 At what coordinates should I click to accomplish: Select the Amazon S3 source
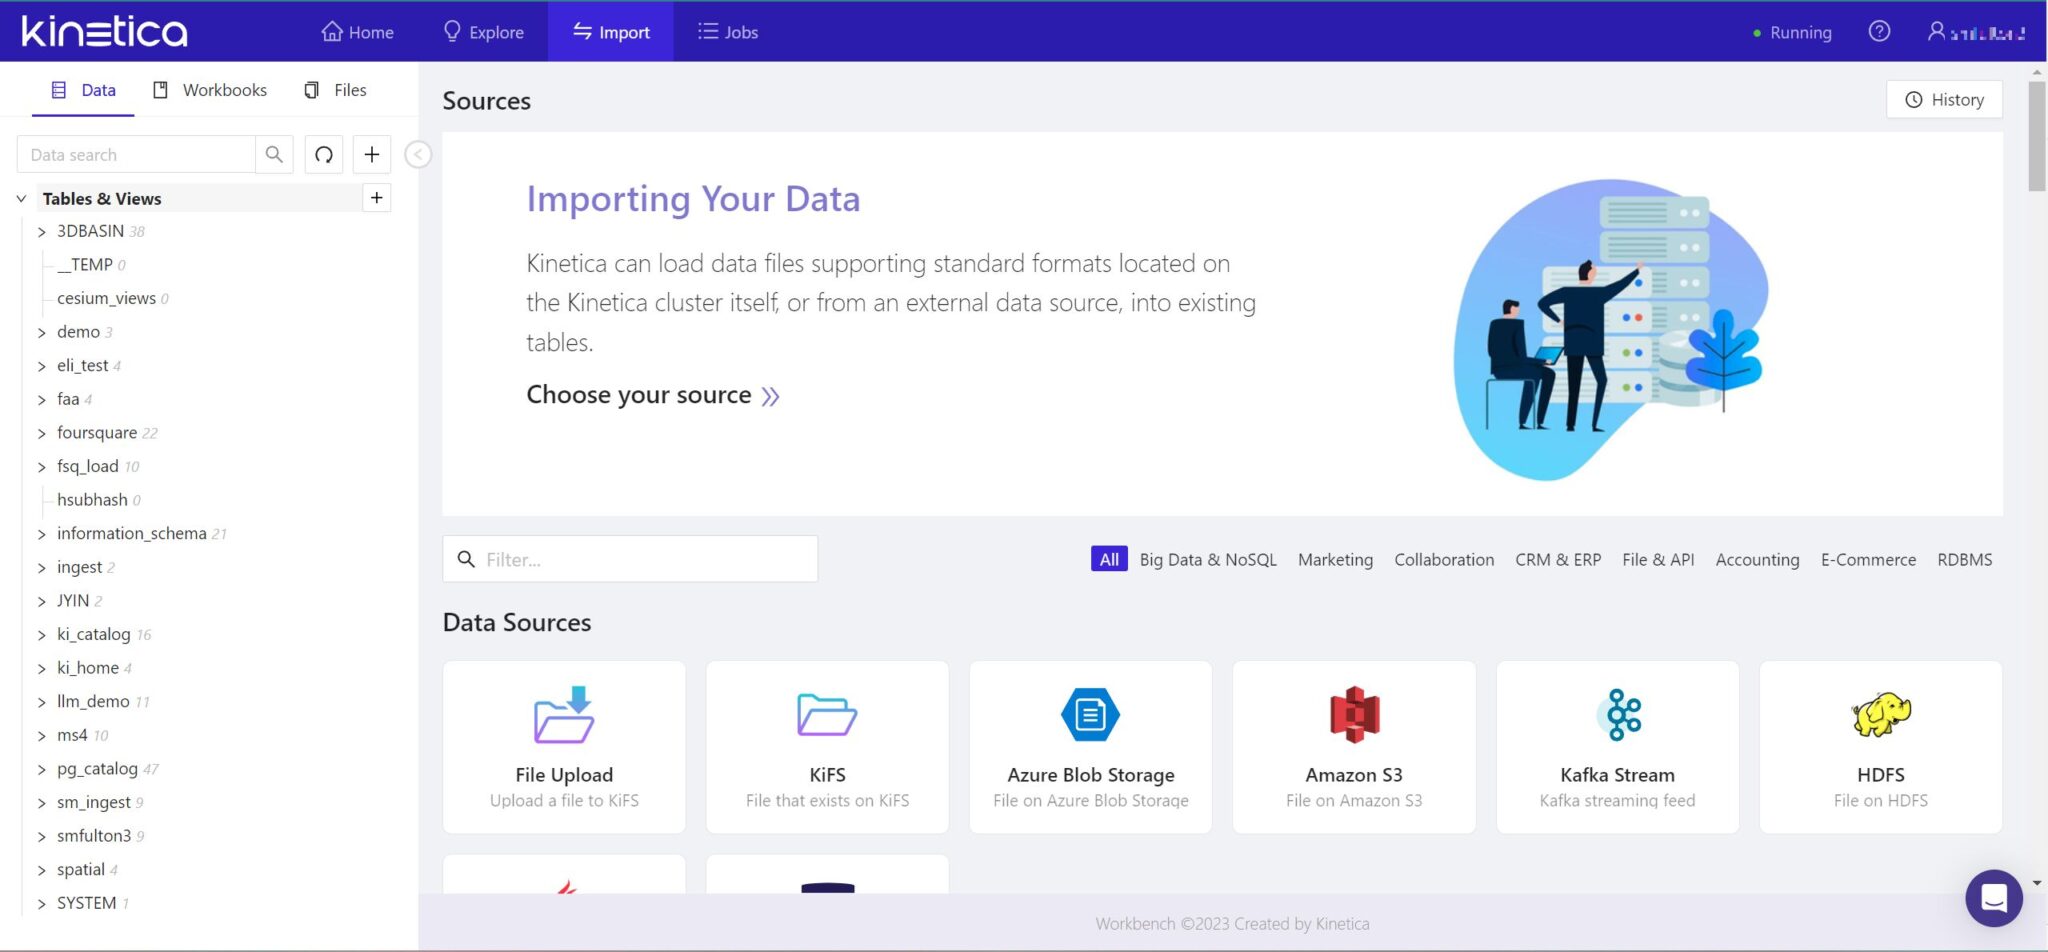(1352, 745)
